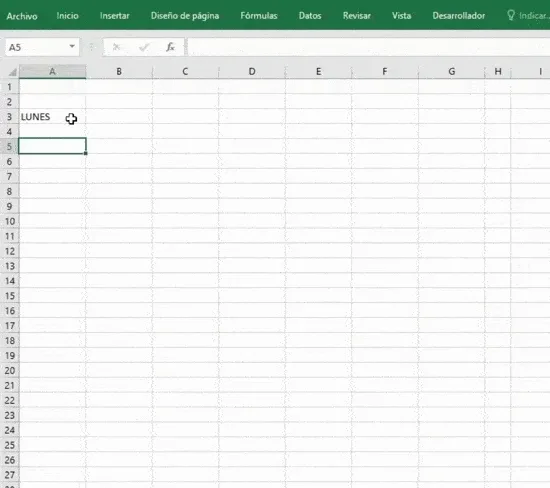Select the column D header
Screen dimensions: 550x488
[252, 72]
